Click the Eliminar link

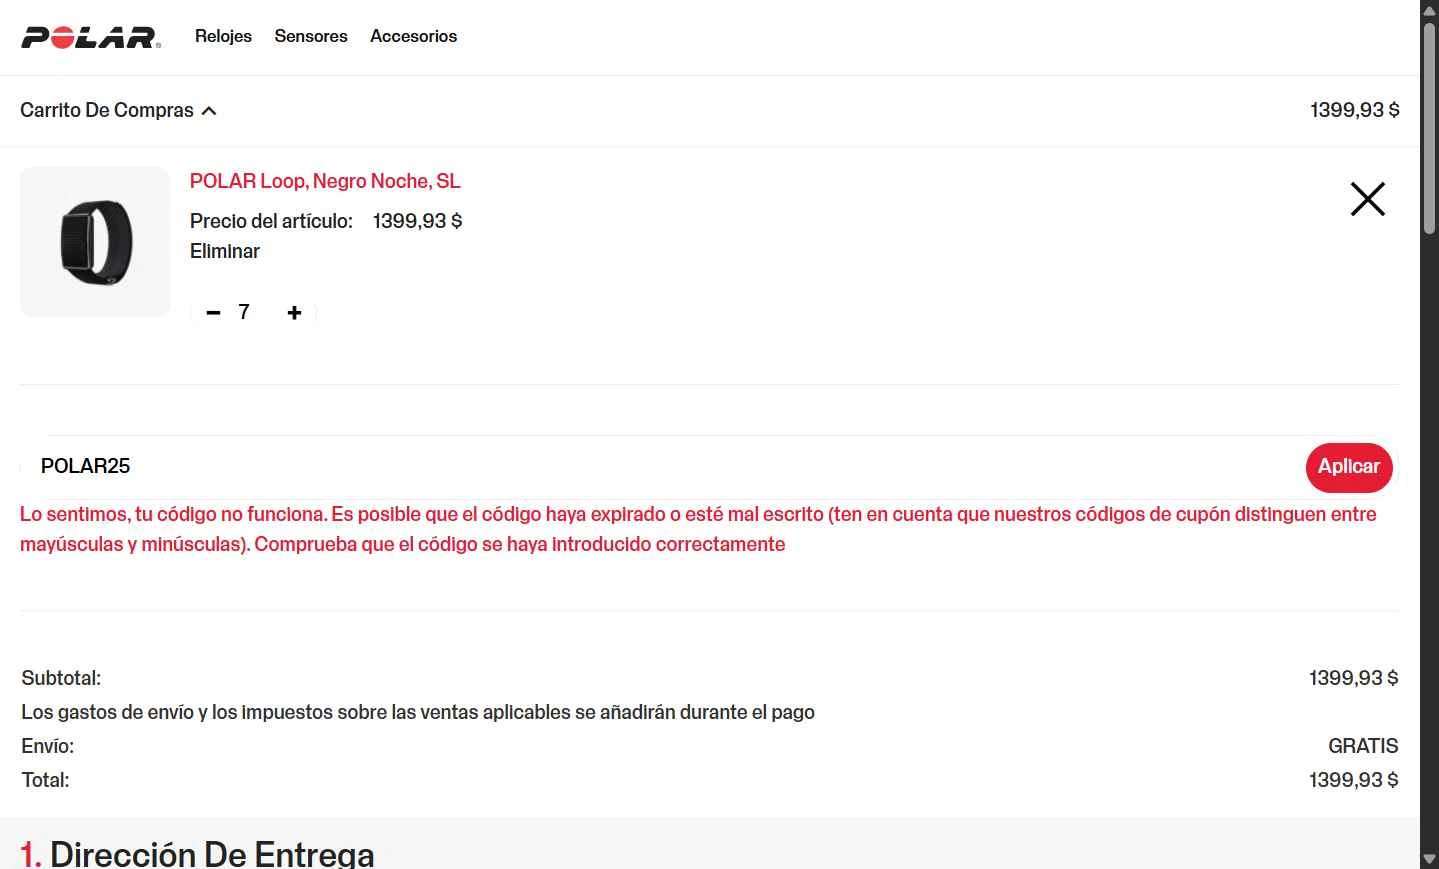pos(225,251)
